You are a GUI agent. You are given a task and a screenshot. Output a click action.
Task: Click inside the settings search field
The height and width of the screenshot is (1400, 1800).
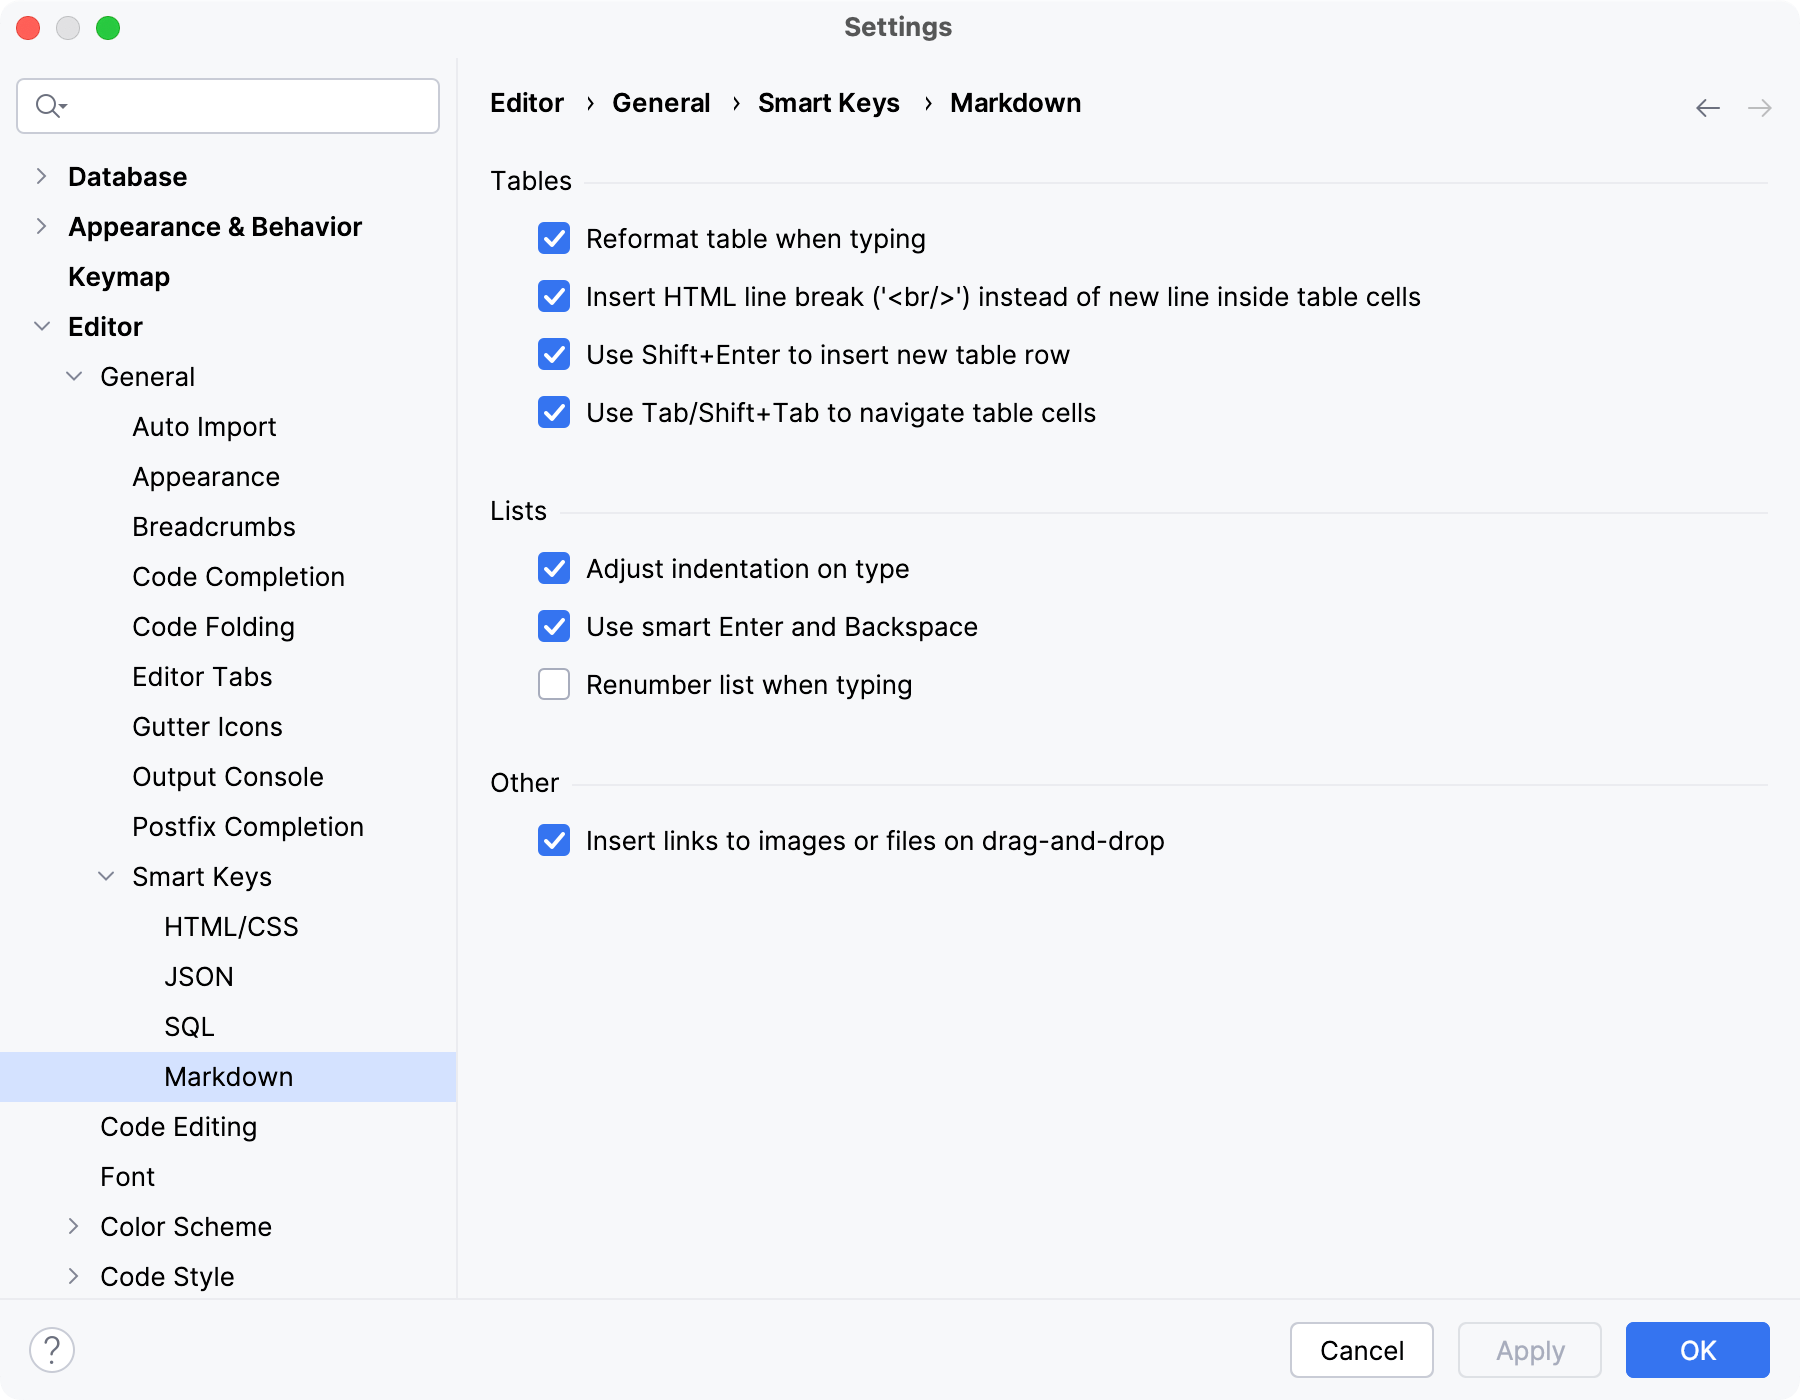coord(228,105)
